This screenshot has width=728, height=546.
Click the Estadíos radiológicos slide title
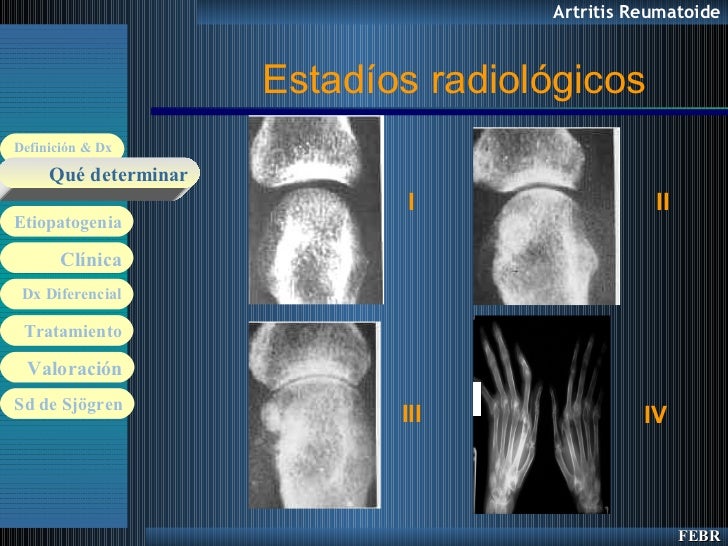[x=454, y=80]
